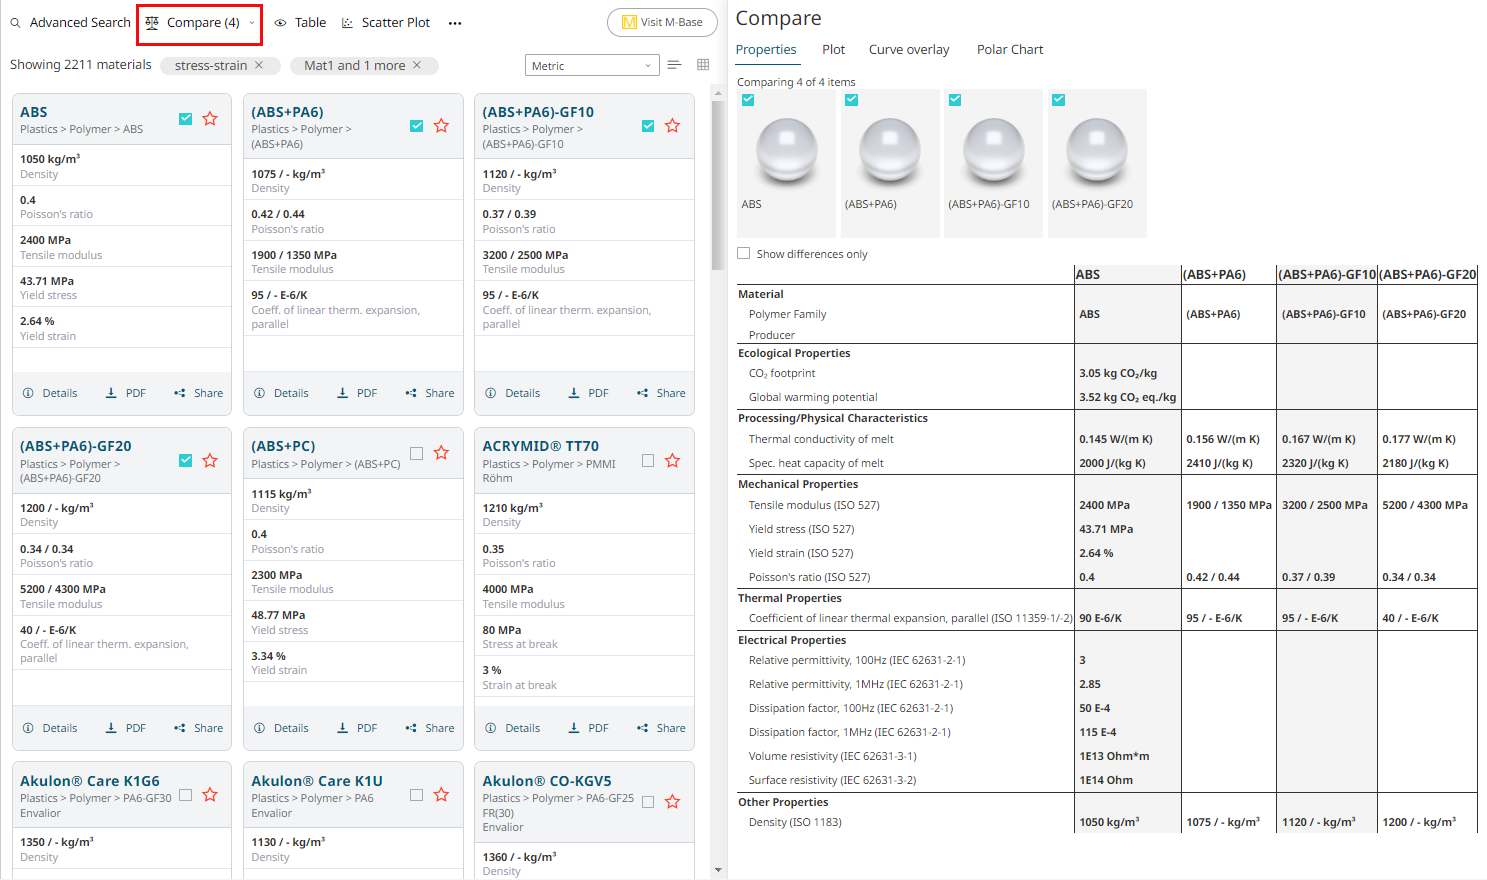Select the (ABS+PA6) sphere thumbnail
1487x880 pixels.
890,150
